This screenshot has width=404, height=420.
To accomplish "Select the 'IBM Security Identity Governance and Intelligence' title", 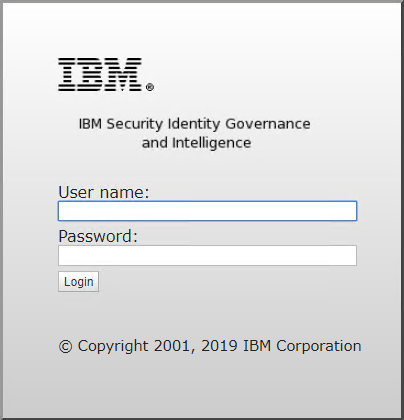I will tap(195, 133).
